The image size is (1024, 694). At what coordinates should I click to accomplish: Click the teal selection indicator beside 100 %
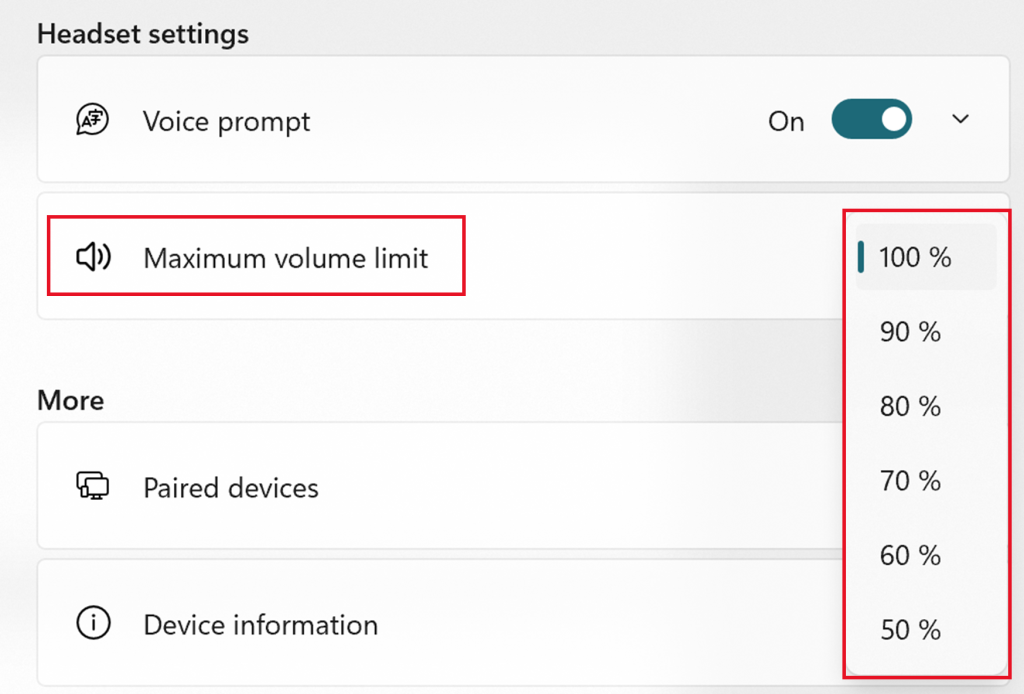point(861,257)
